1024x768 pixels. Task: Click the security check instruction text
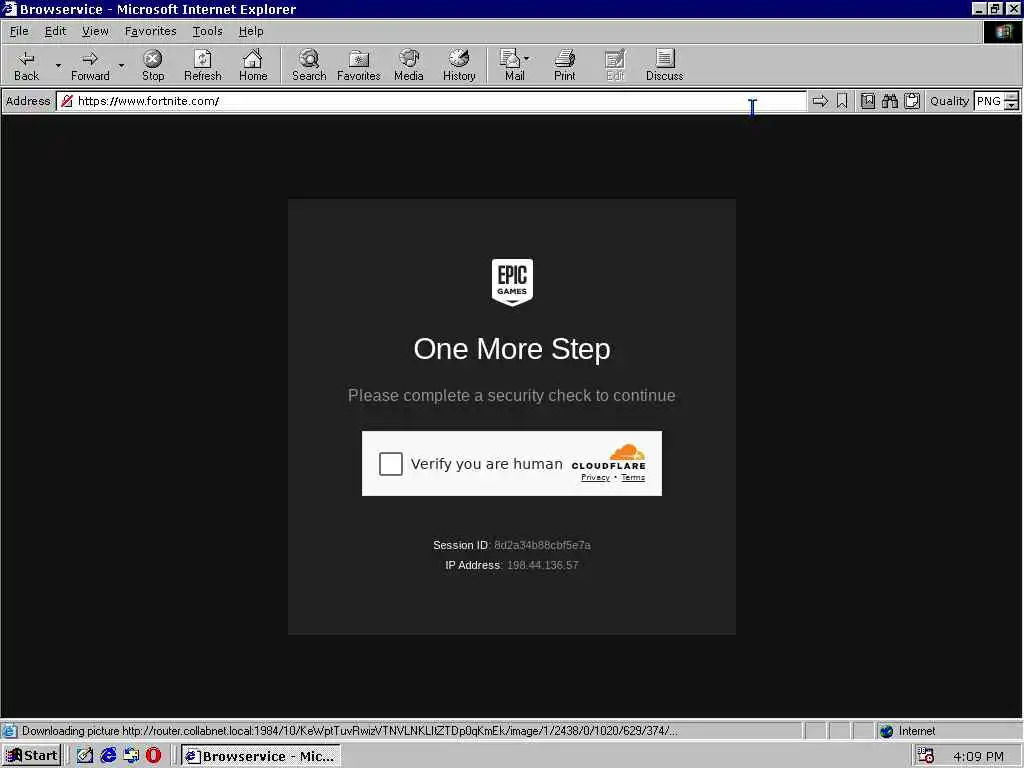point(511,396)
